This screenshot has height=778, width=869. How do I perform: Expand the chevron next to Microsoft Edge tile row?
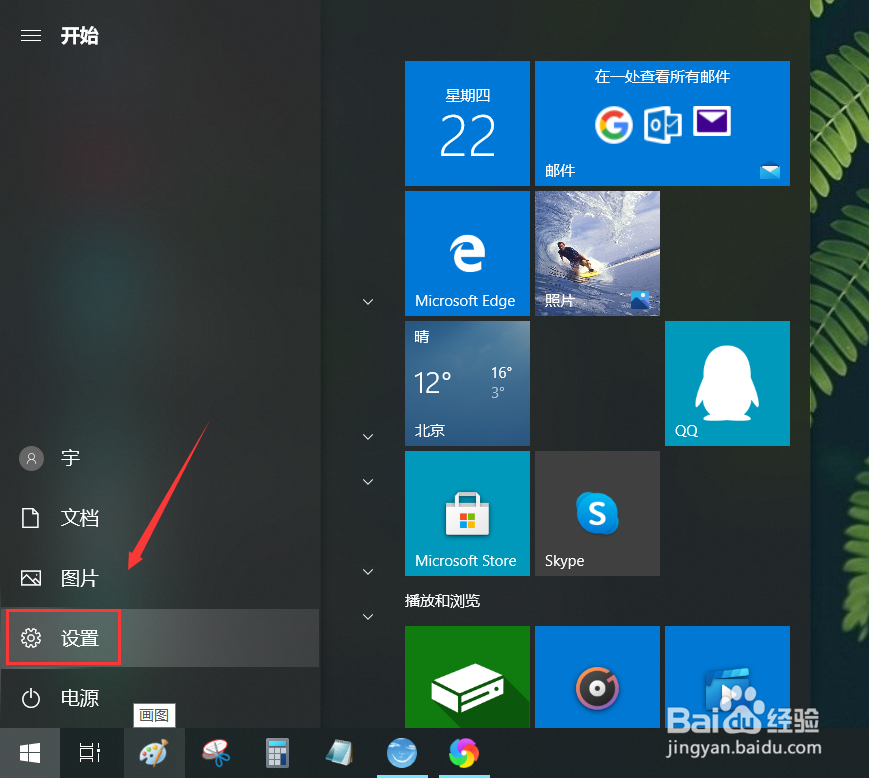click(367, 301)
